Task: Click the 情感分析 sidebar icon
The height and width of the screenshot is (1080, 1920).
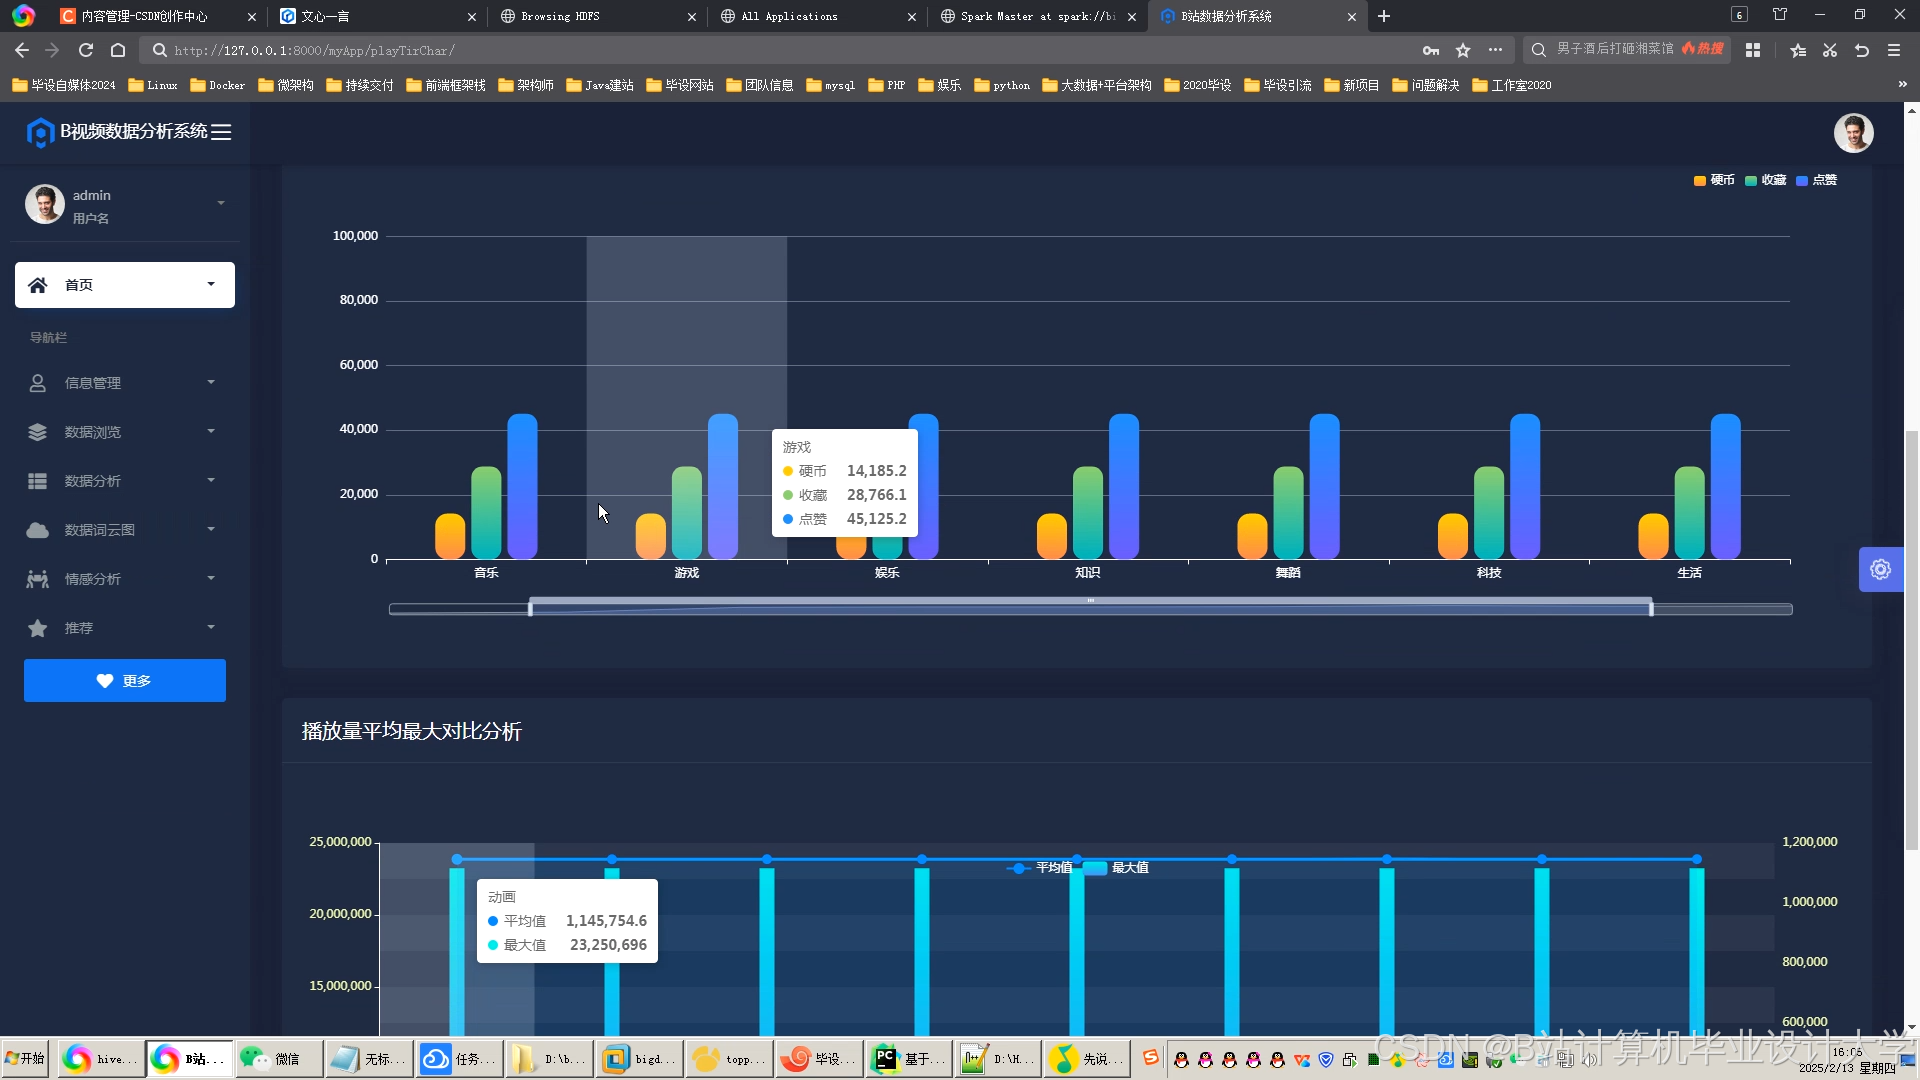Action: (x=37, y=579)
